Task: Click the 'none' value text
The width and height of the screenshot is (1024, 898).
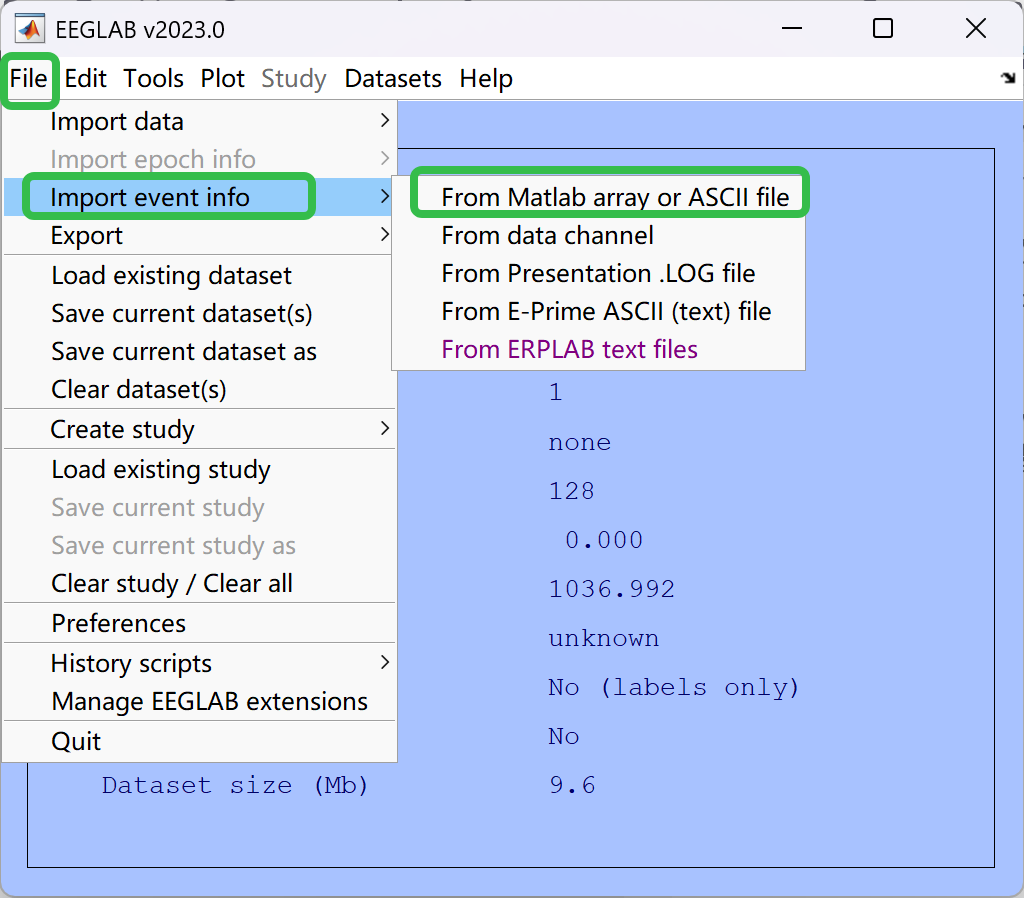Action: (x=579, y=443)
